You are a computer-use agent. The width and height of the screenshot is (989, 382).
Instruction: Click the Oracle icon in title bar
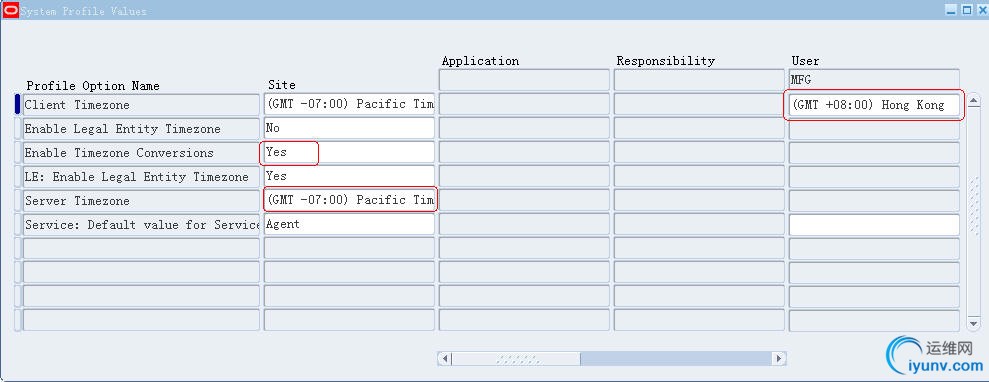(x=11, y=10)
